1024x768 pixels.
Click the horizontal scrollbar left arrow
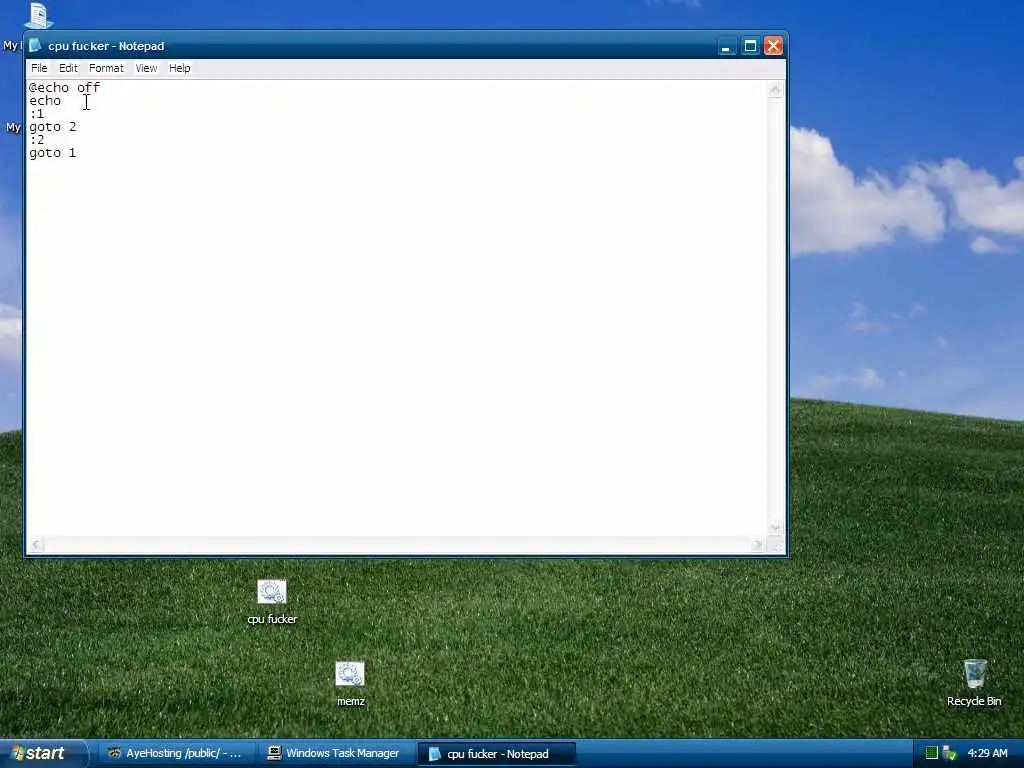click(36, 545)
